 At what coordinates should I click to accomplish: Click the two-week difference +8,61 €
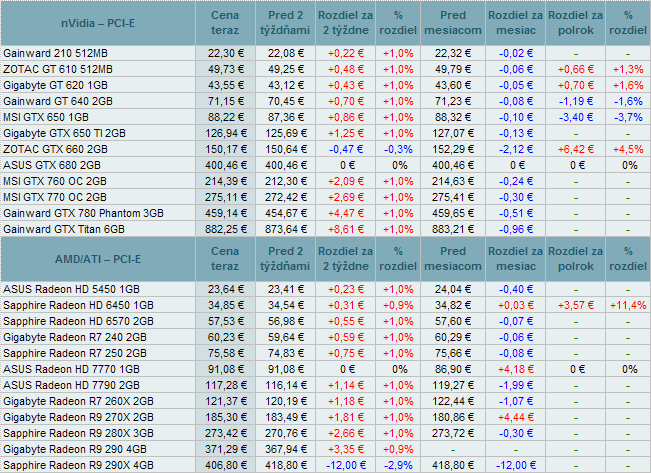coord(346,229)
